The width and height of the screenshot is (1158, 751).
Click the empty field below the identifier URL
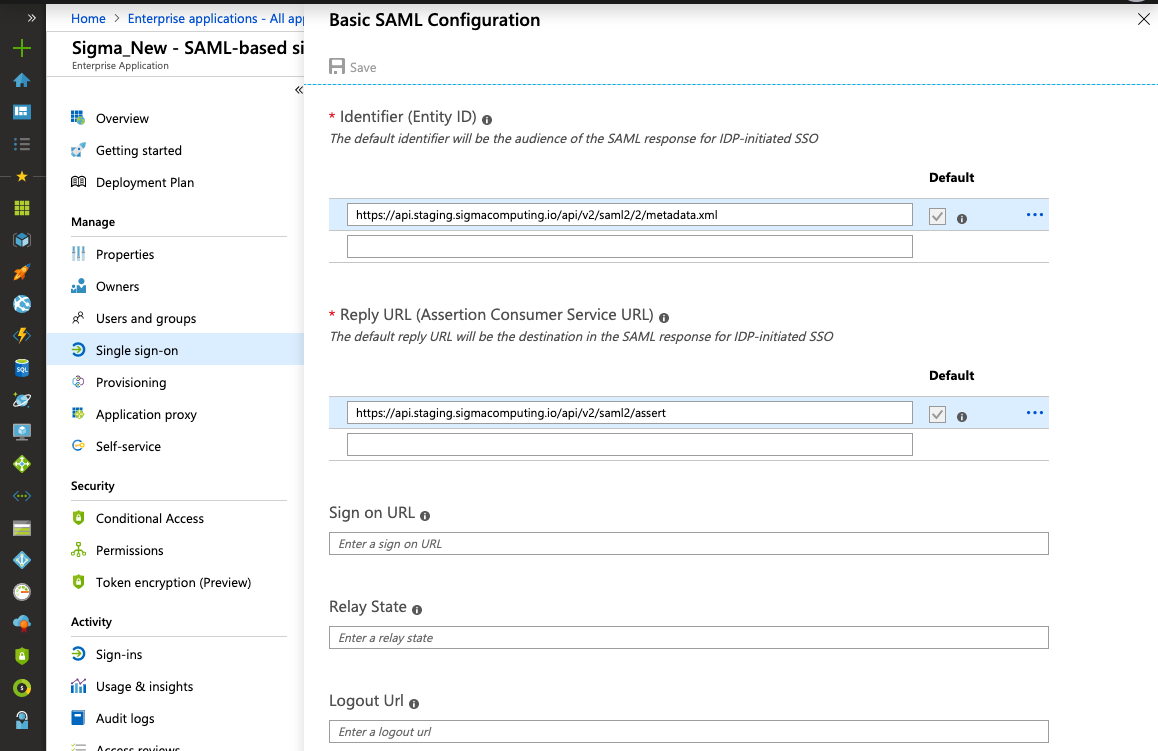click(x=630, y=247)
